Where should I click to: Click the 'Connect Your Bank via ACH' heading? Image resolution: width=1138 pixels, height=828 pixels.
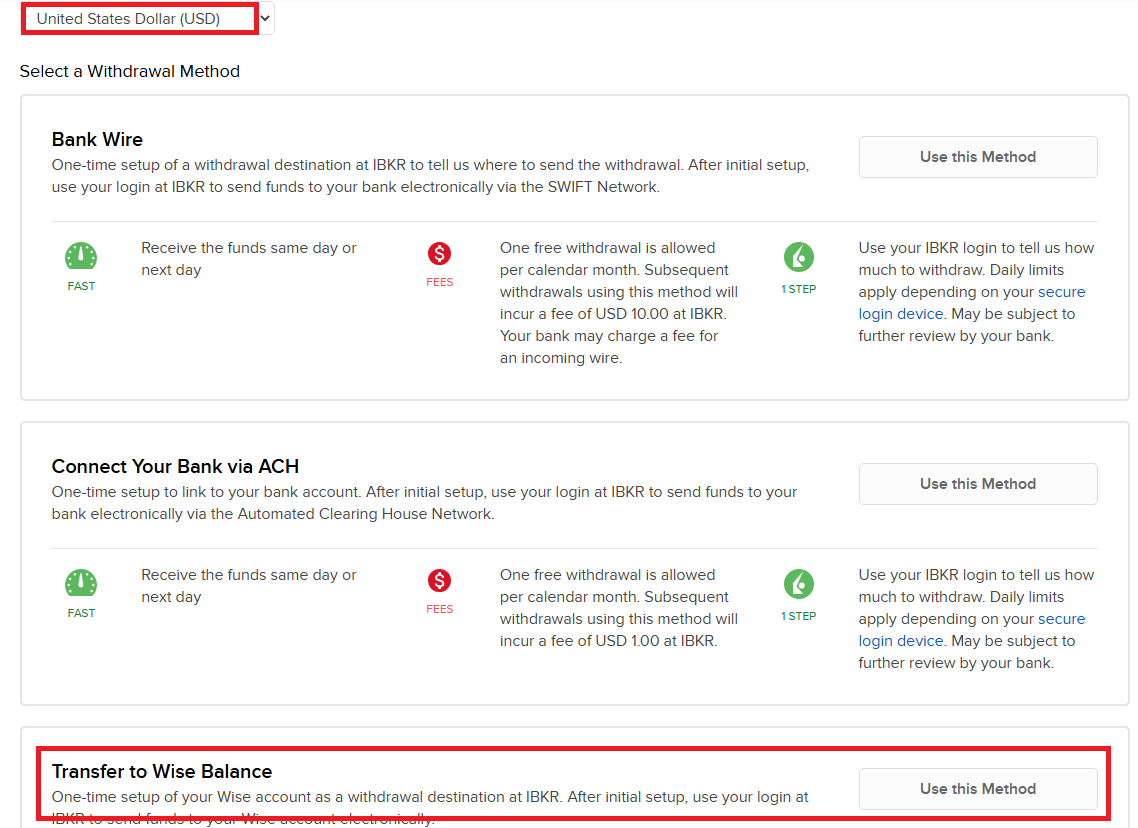click(175, 466)
